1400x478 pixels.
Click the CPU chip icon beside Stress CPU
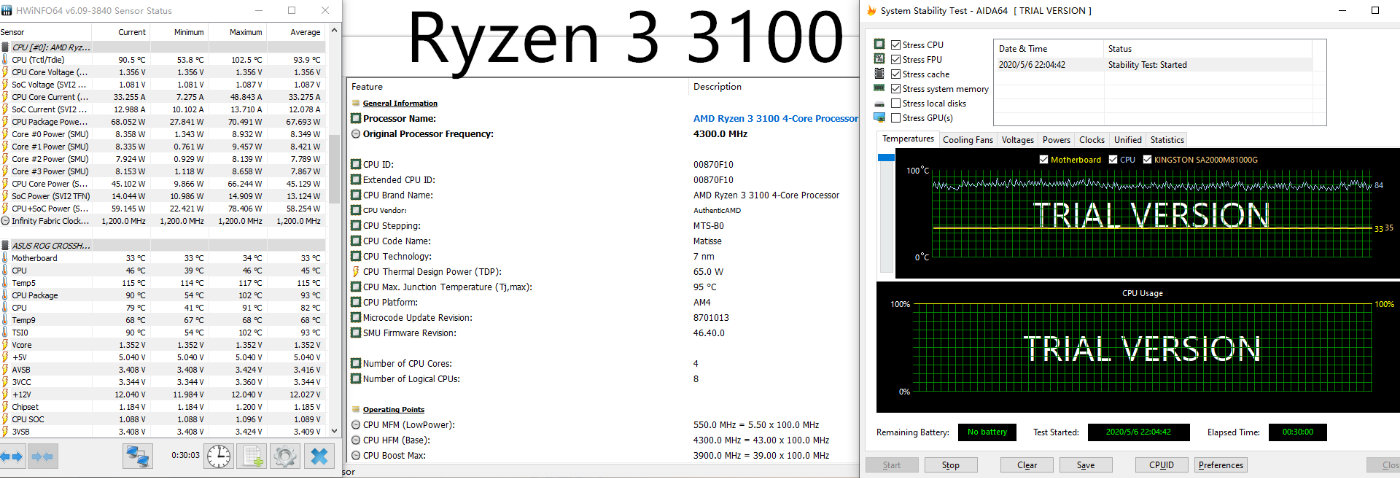coord(879,45)
